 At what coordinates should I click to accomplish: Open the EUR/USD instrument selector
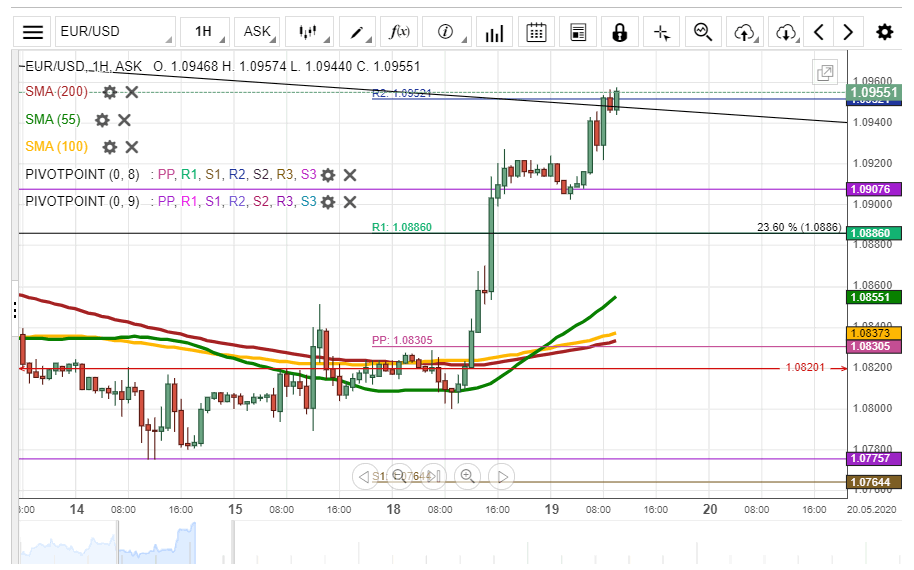click(x=115, y=31)
